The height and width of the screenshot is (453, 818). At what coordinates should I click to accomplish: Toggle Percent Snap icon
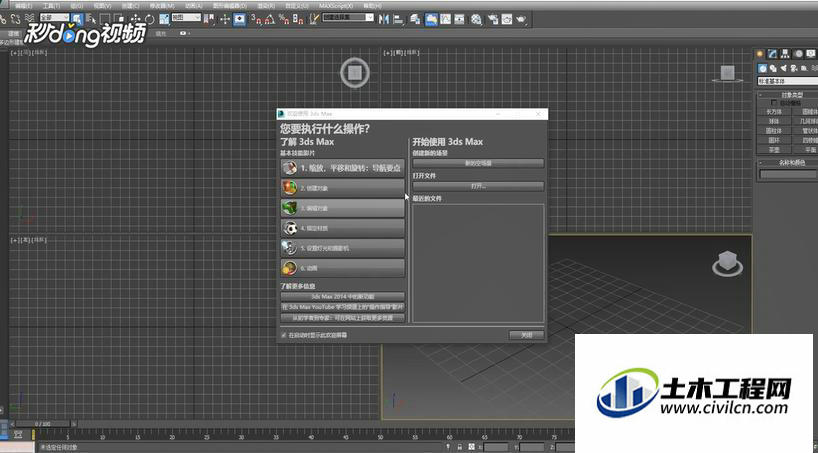(x=284, y=19)
